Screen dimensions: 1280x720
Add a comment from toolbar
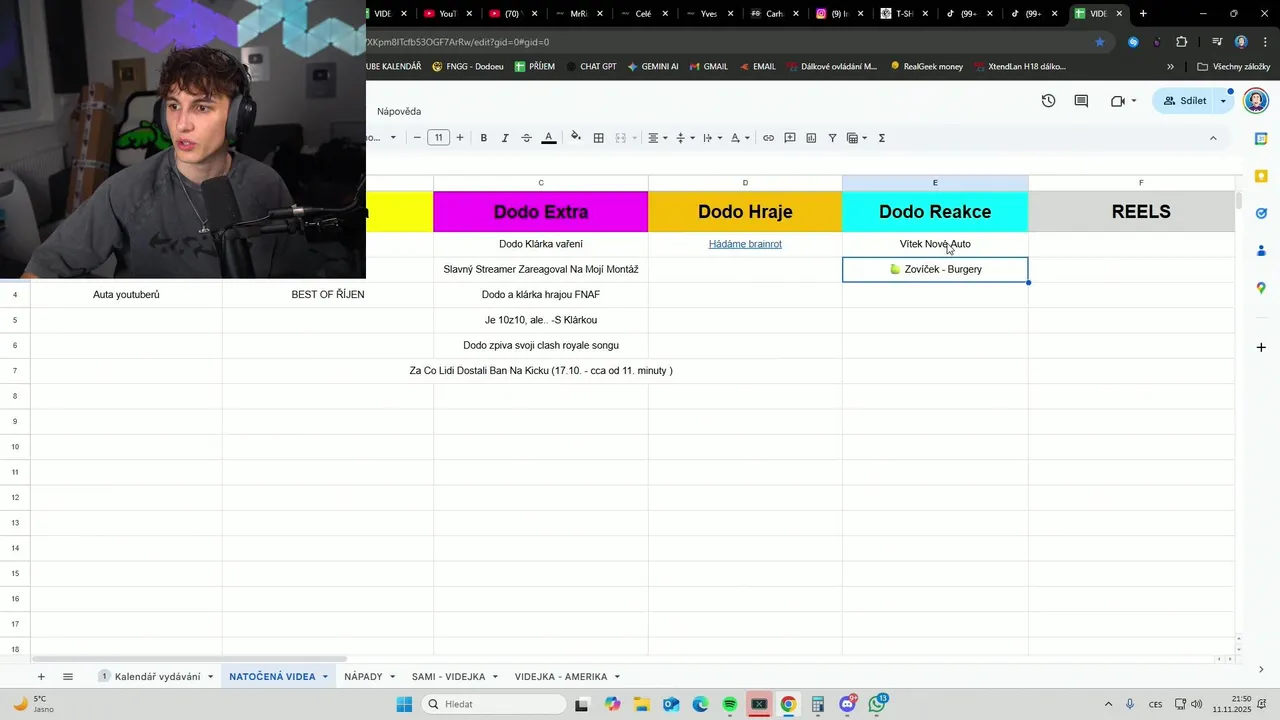point(790,138)
